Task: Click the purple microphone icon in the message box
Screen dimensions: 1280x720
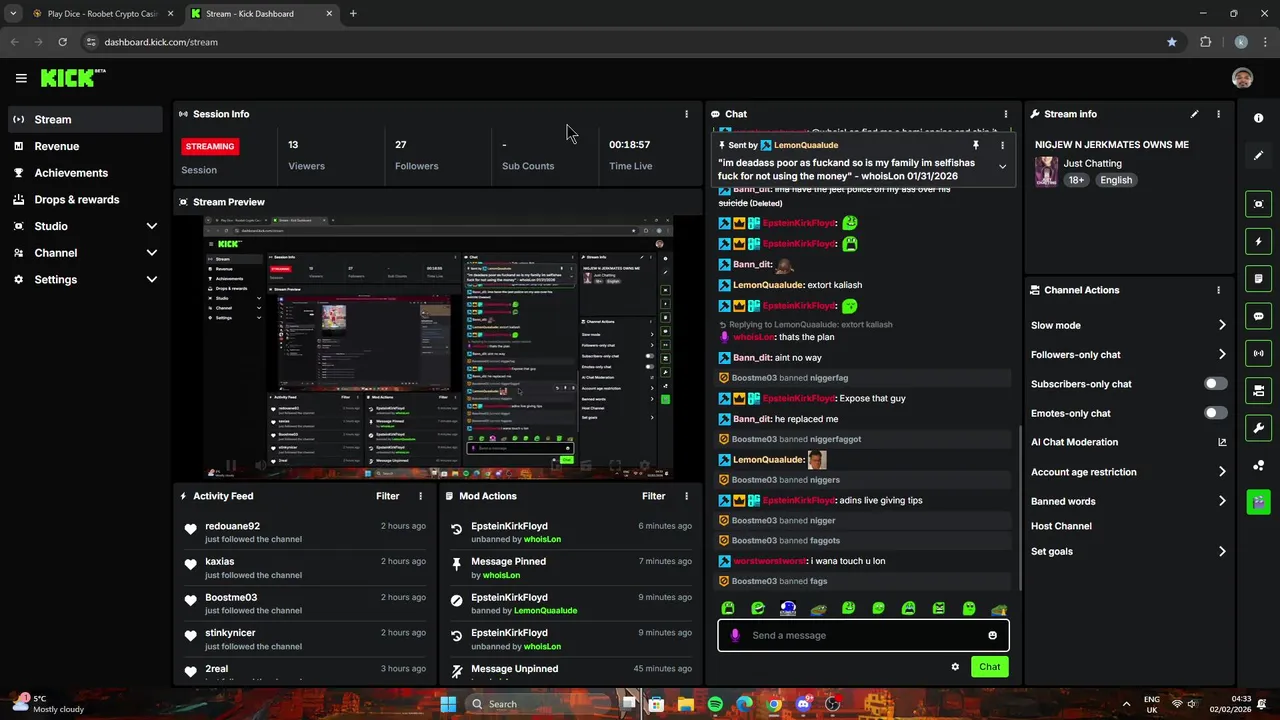Action: pos(735,635)
